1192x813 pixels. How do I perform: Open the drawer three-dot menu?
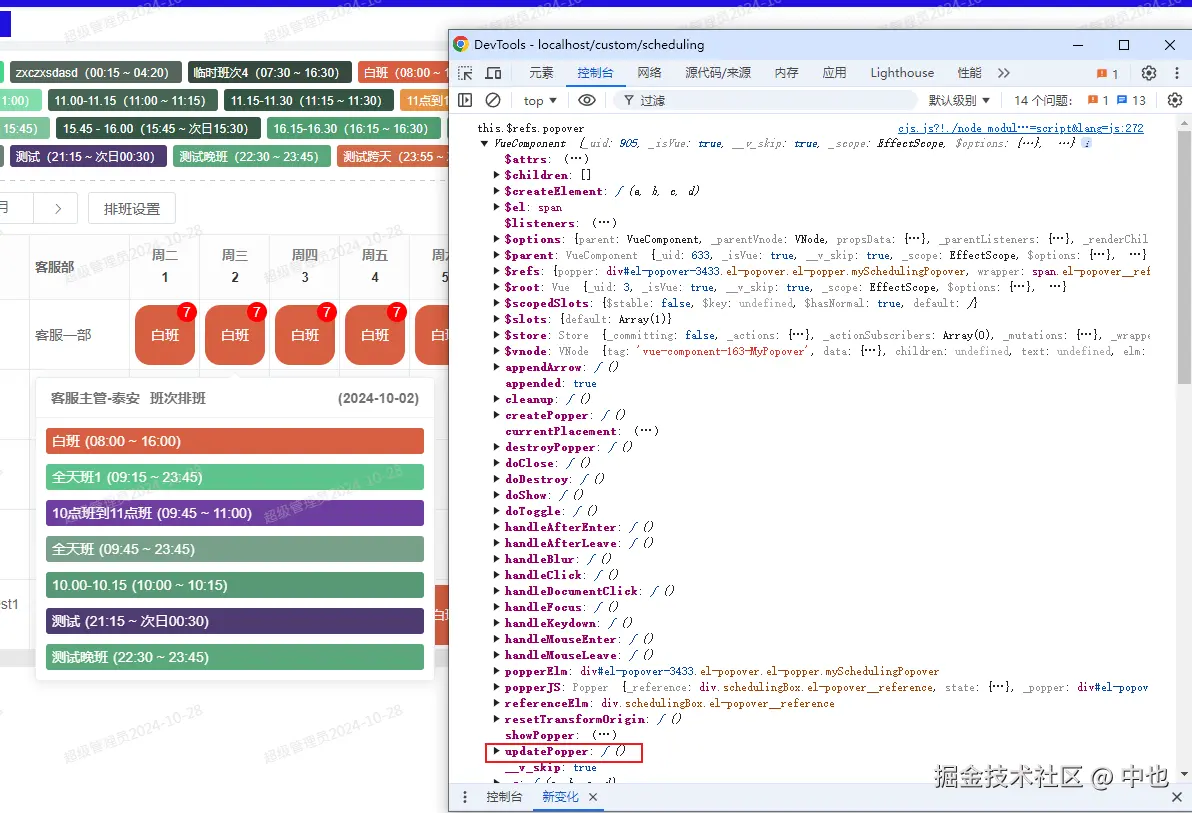[464, 797]
